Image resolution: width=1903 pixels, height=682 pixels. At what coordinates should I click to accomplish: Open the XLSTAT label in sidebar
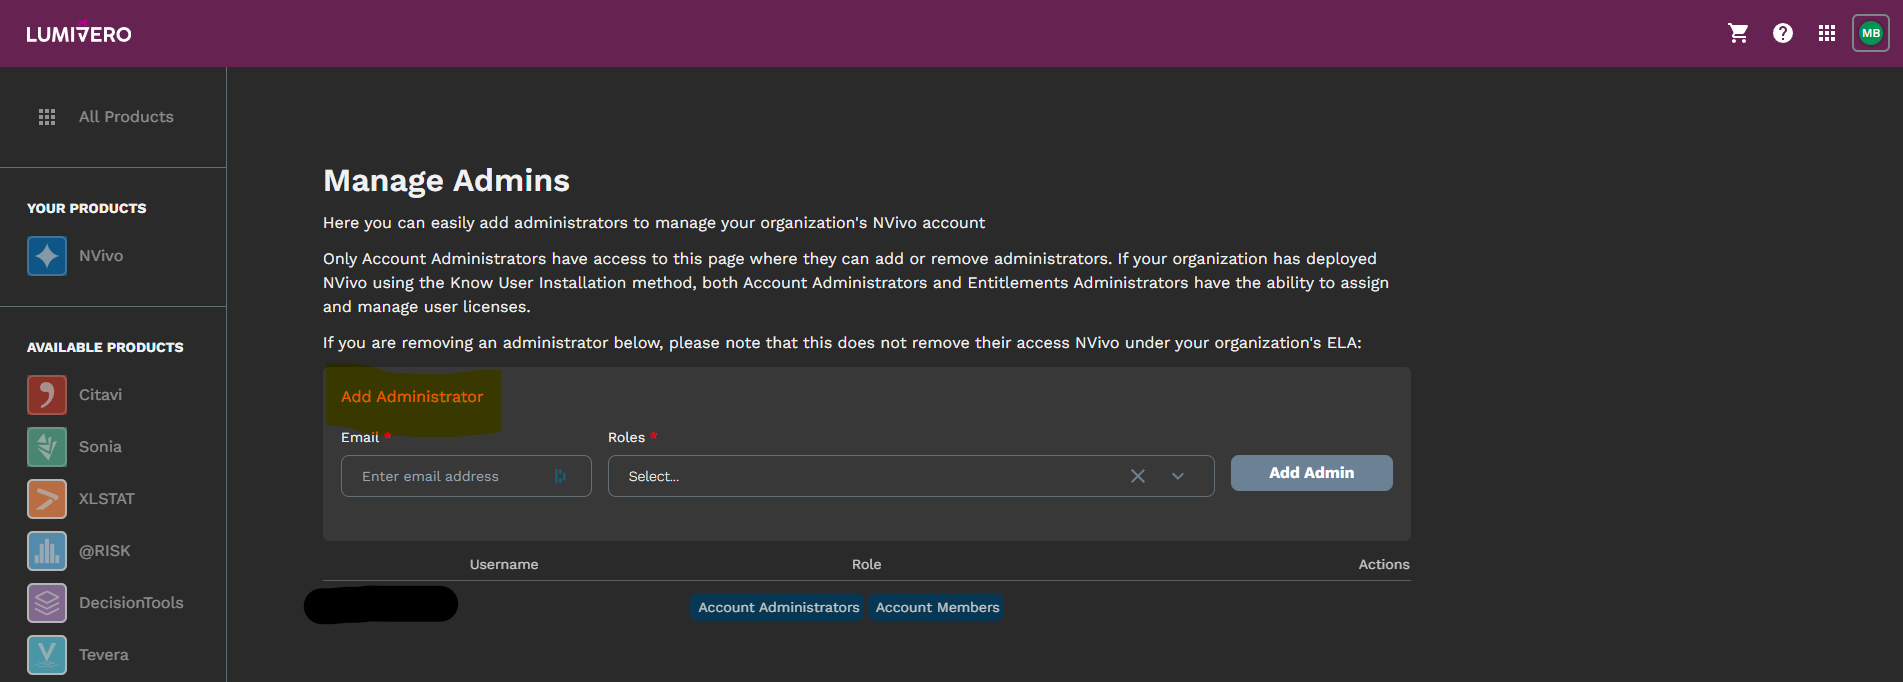(106, 499)
